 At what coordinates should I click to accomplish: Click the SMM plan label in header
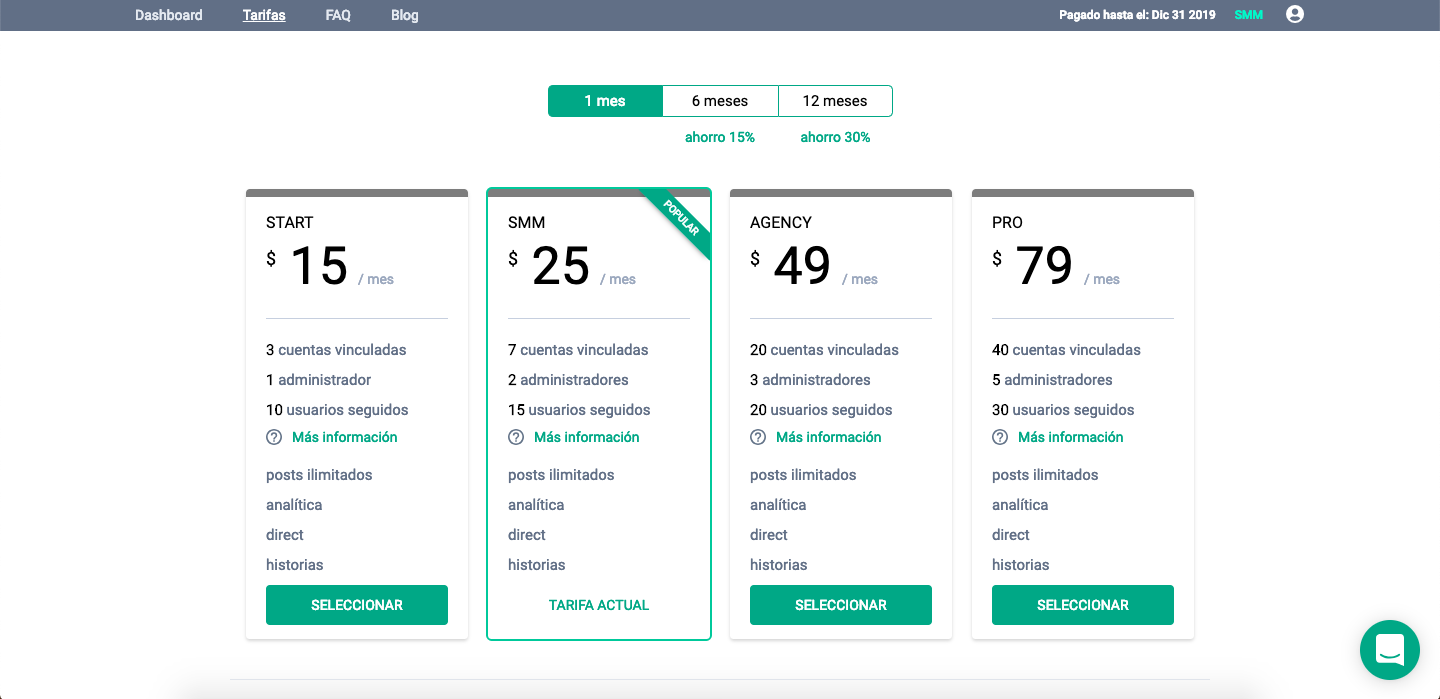[x=1249, y=15]
